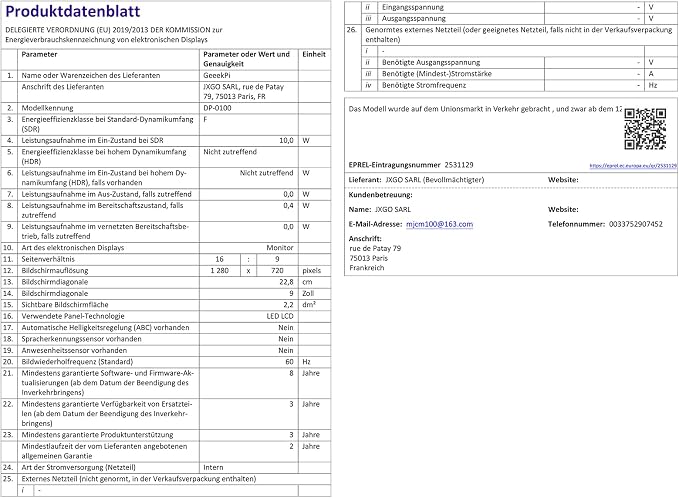Select the 60 Hz refresh rate value
Screen dimensions: 679x498
(289, 362)
